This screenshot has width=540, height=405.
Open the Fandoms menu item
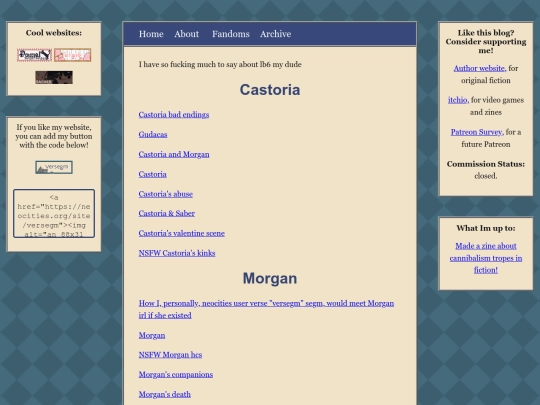pos(230,34)
